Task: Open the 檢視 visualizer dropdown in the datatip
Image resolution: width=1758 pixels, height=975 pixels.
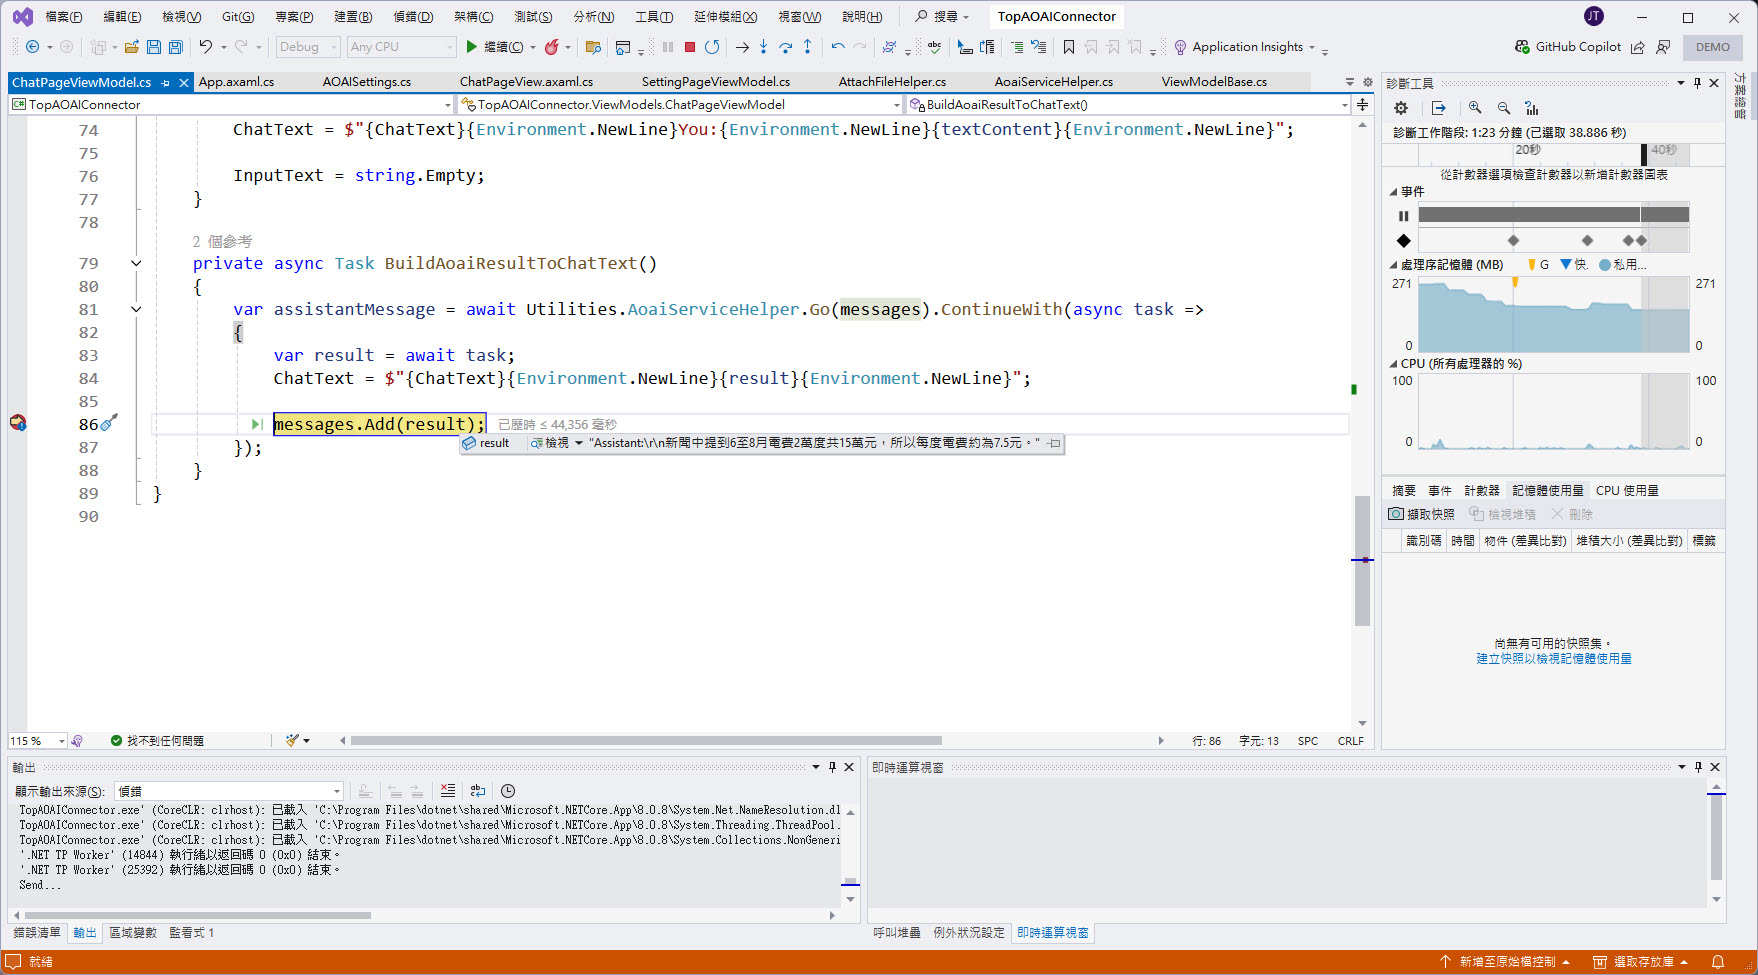Action: [578, 443]
